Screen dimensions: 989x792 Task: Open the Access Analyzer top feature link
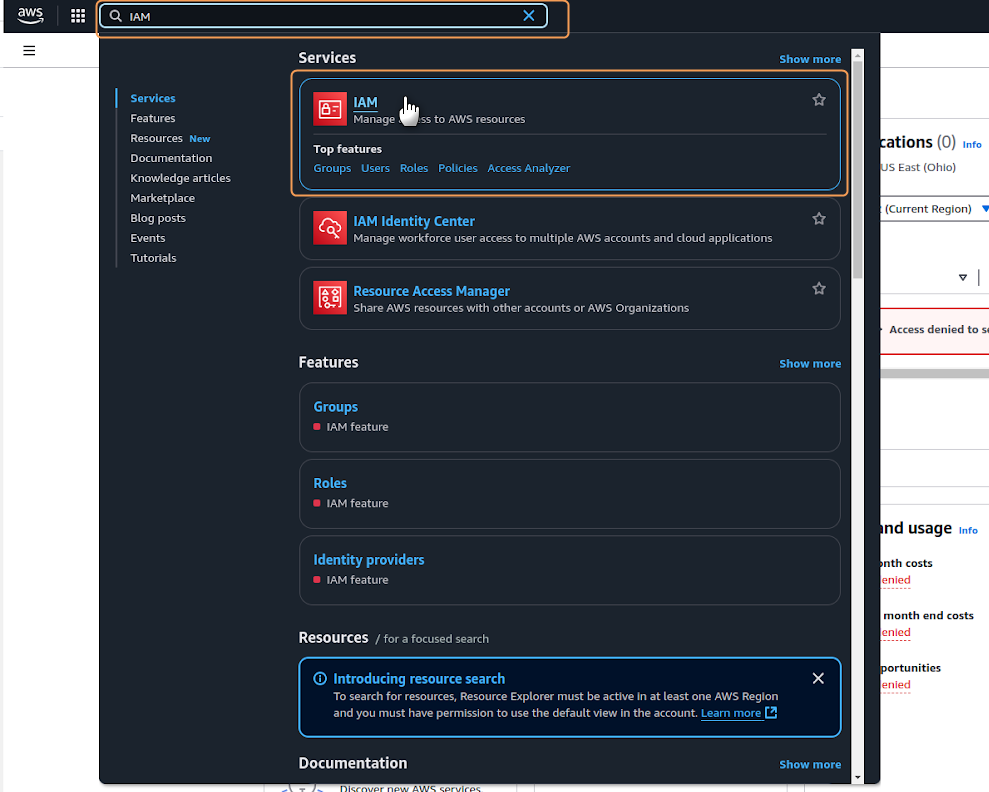[x=528, y=168]
